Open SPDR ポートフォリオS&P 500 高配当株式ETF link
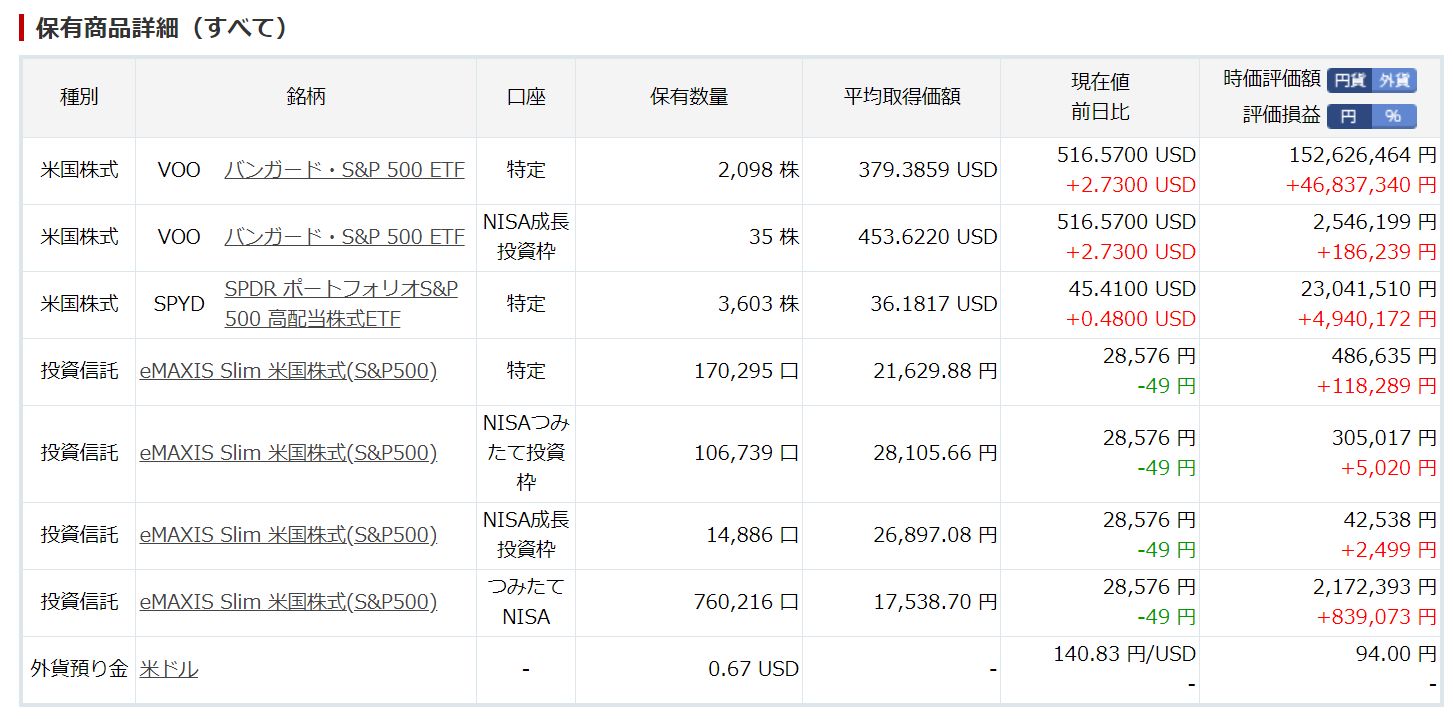 tap(341, 304)
